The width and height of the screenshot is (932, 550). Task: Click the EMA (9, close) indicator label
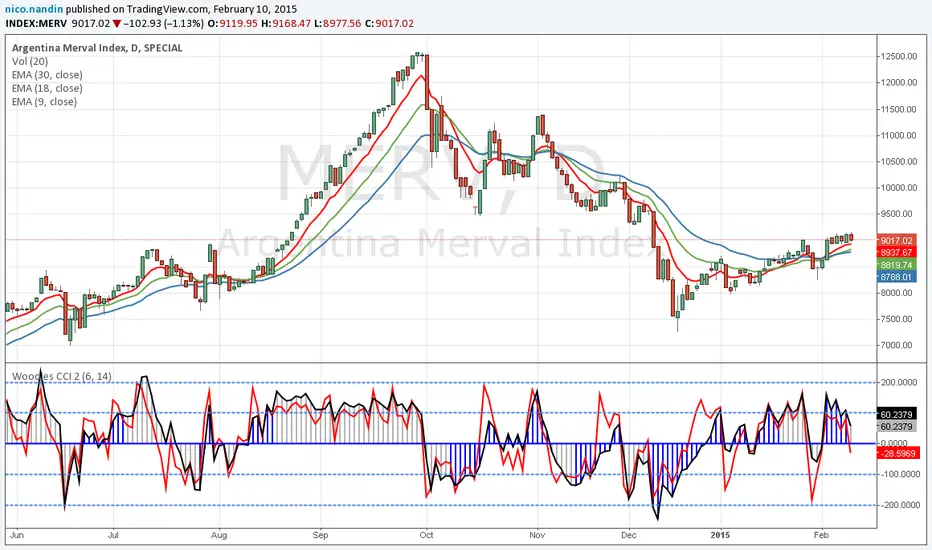coord(44,102)
